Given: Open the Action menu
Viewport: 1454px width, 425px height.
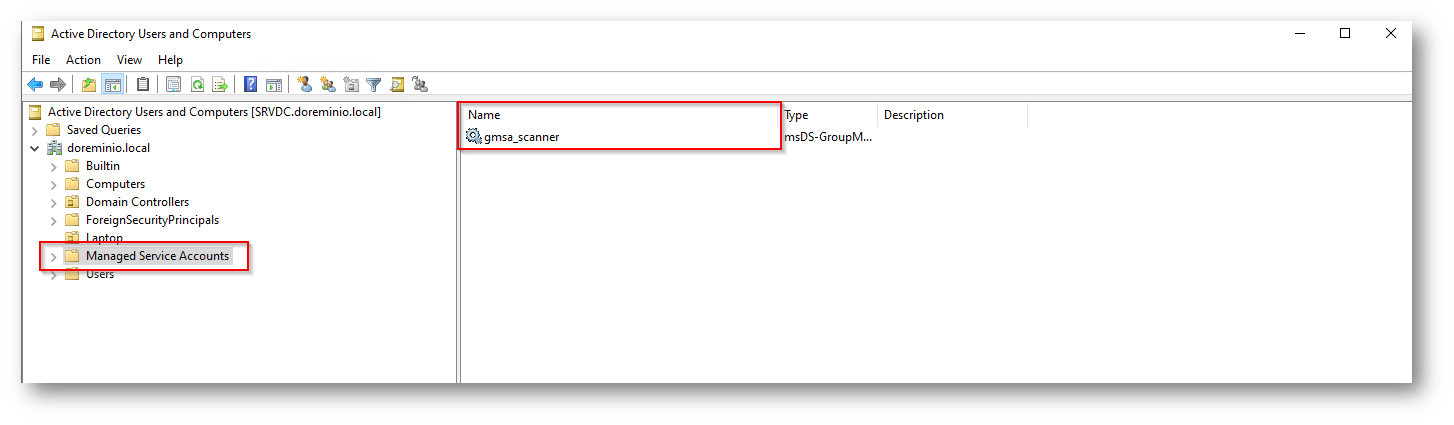Looking at the screenshot, I should 84,60.
